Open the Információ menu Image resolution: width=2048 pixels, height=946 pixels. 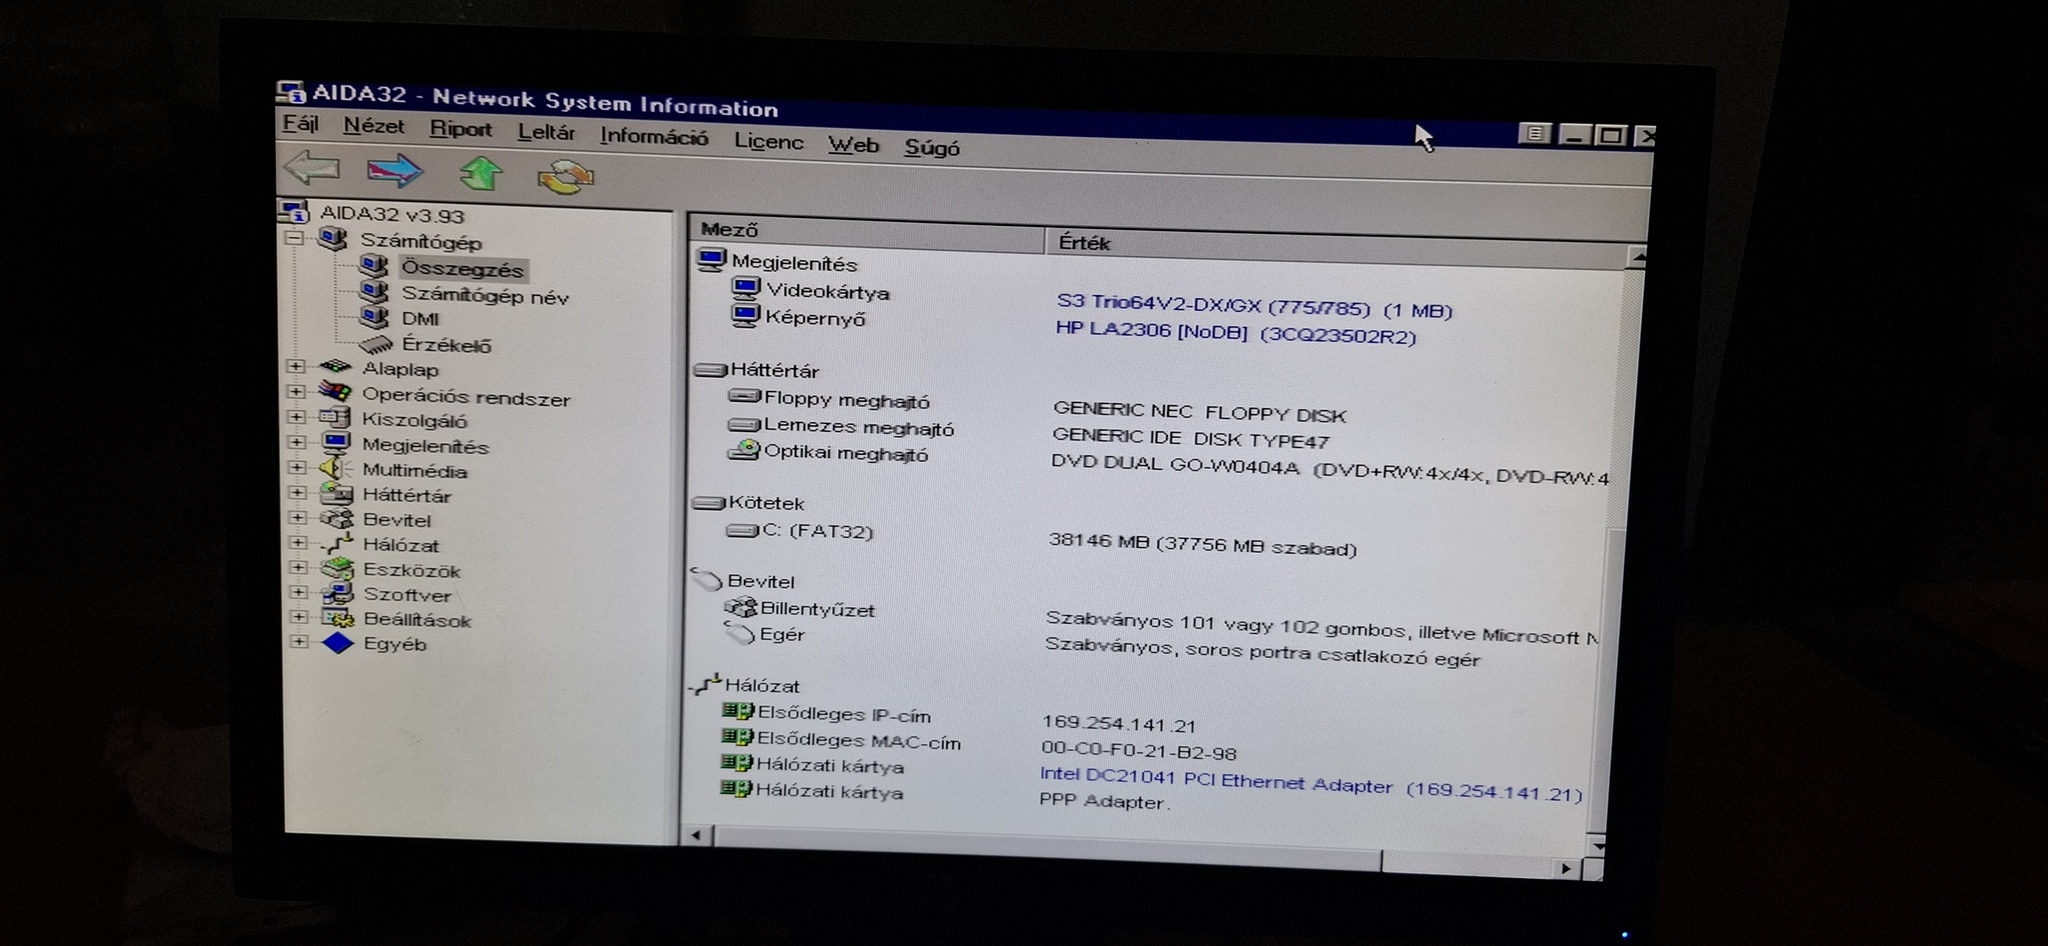point(654,136)
